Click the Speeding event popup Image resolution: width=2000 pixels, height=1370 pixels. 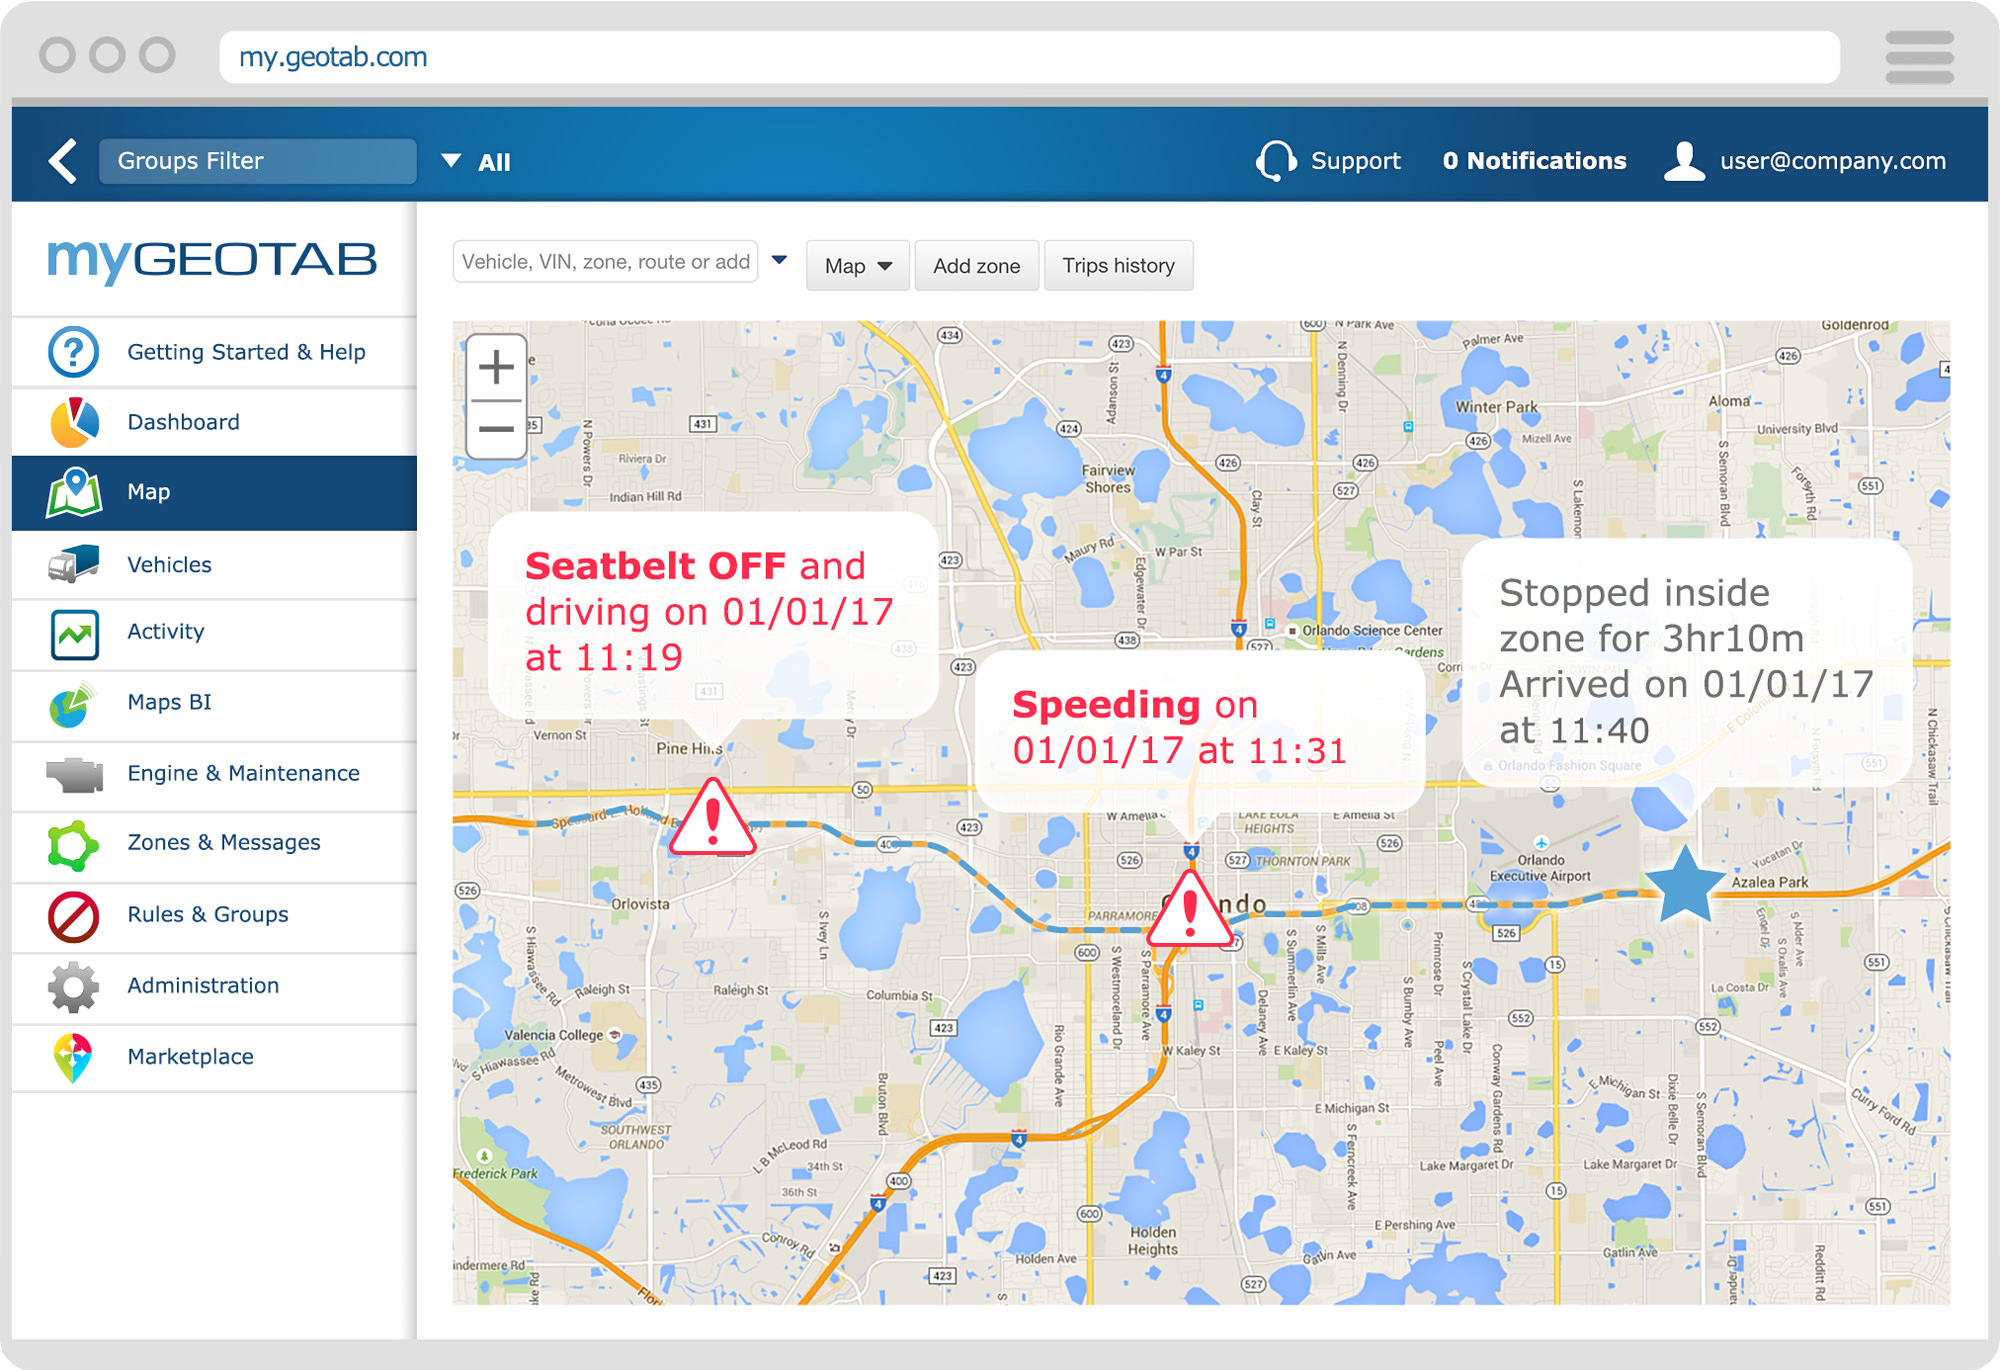pyautogui.click(x=1199, y=730)
